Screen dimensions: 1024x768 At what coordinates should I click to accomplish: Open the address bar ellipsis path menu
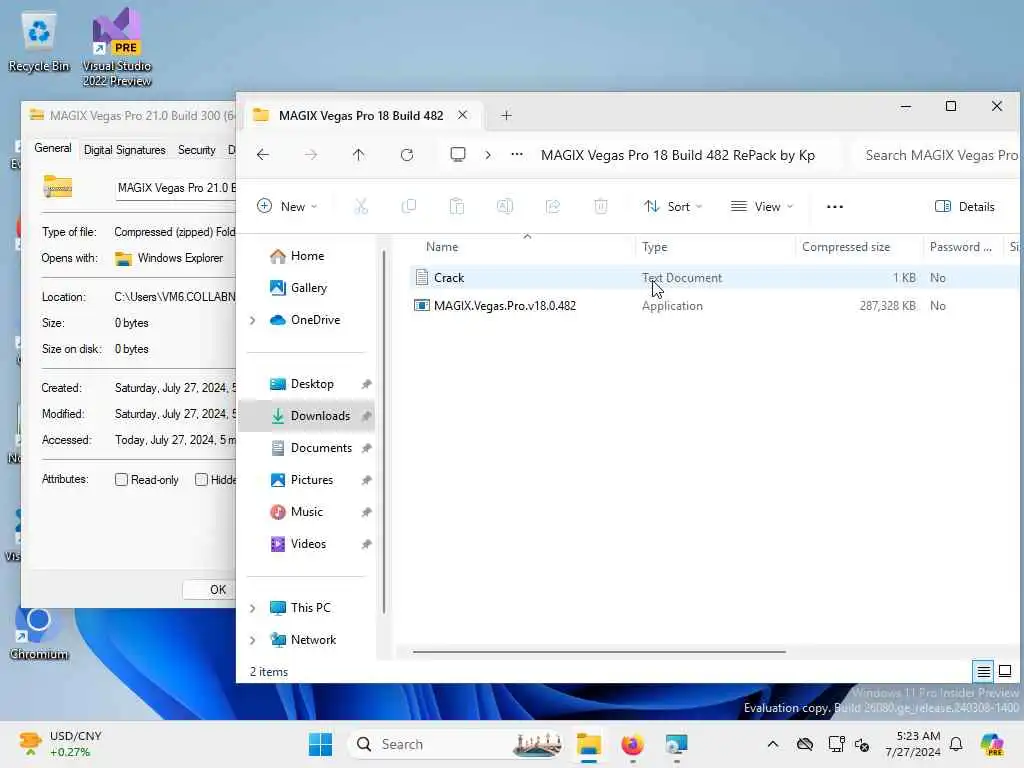pyautogui.click(x=517, y=155)
